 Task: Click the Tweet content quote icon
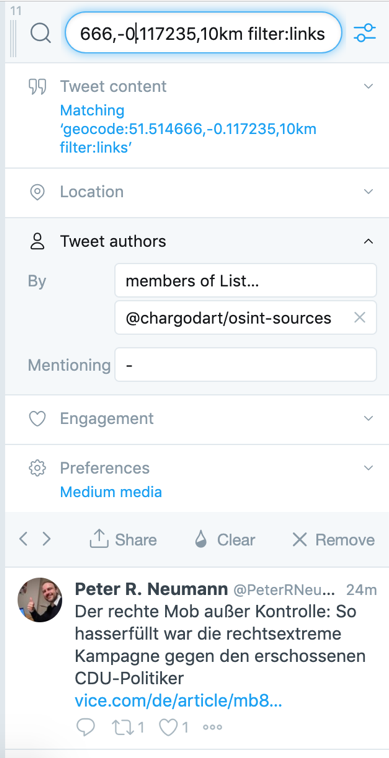pyautogui.click(x=37, y=87)
